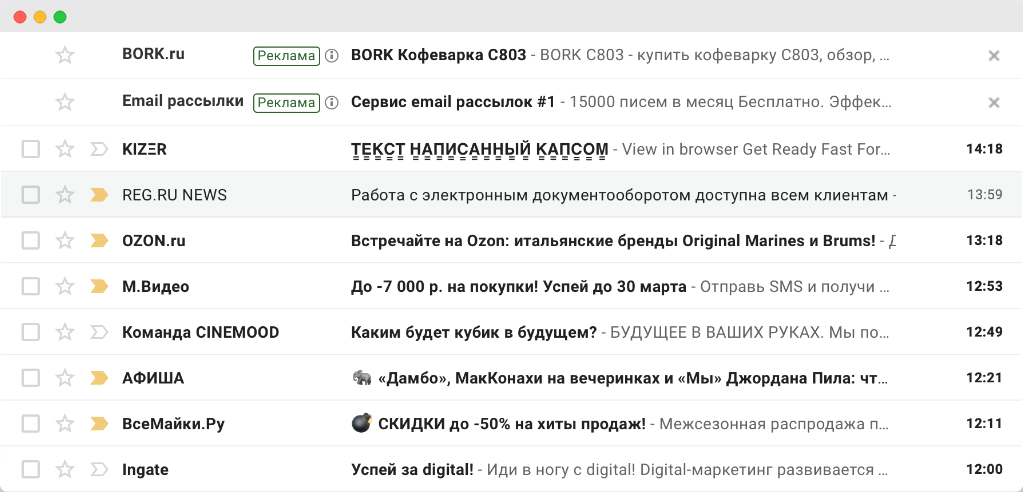
Task: Star the Команда CINEMOOD email
Action: [x=65, y=333]
